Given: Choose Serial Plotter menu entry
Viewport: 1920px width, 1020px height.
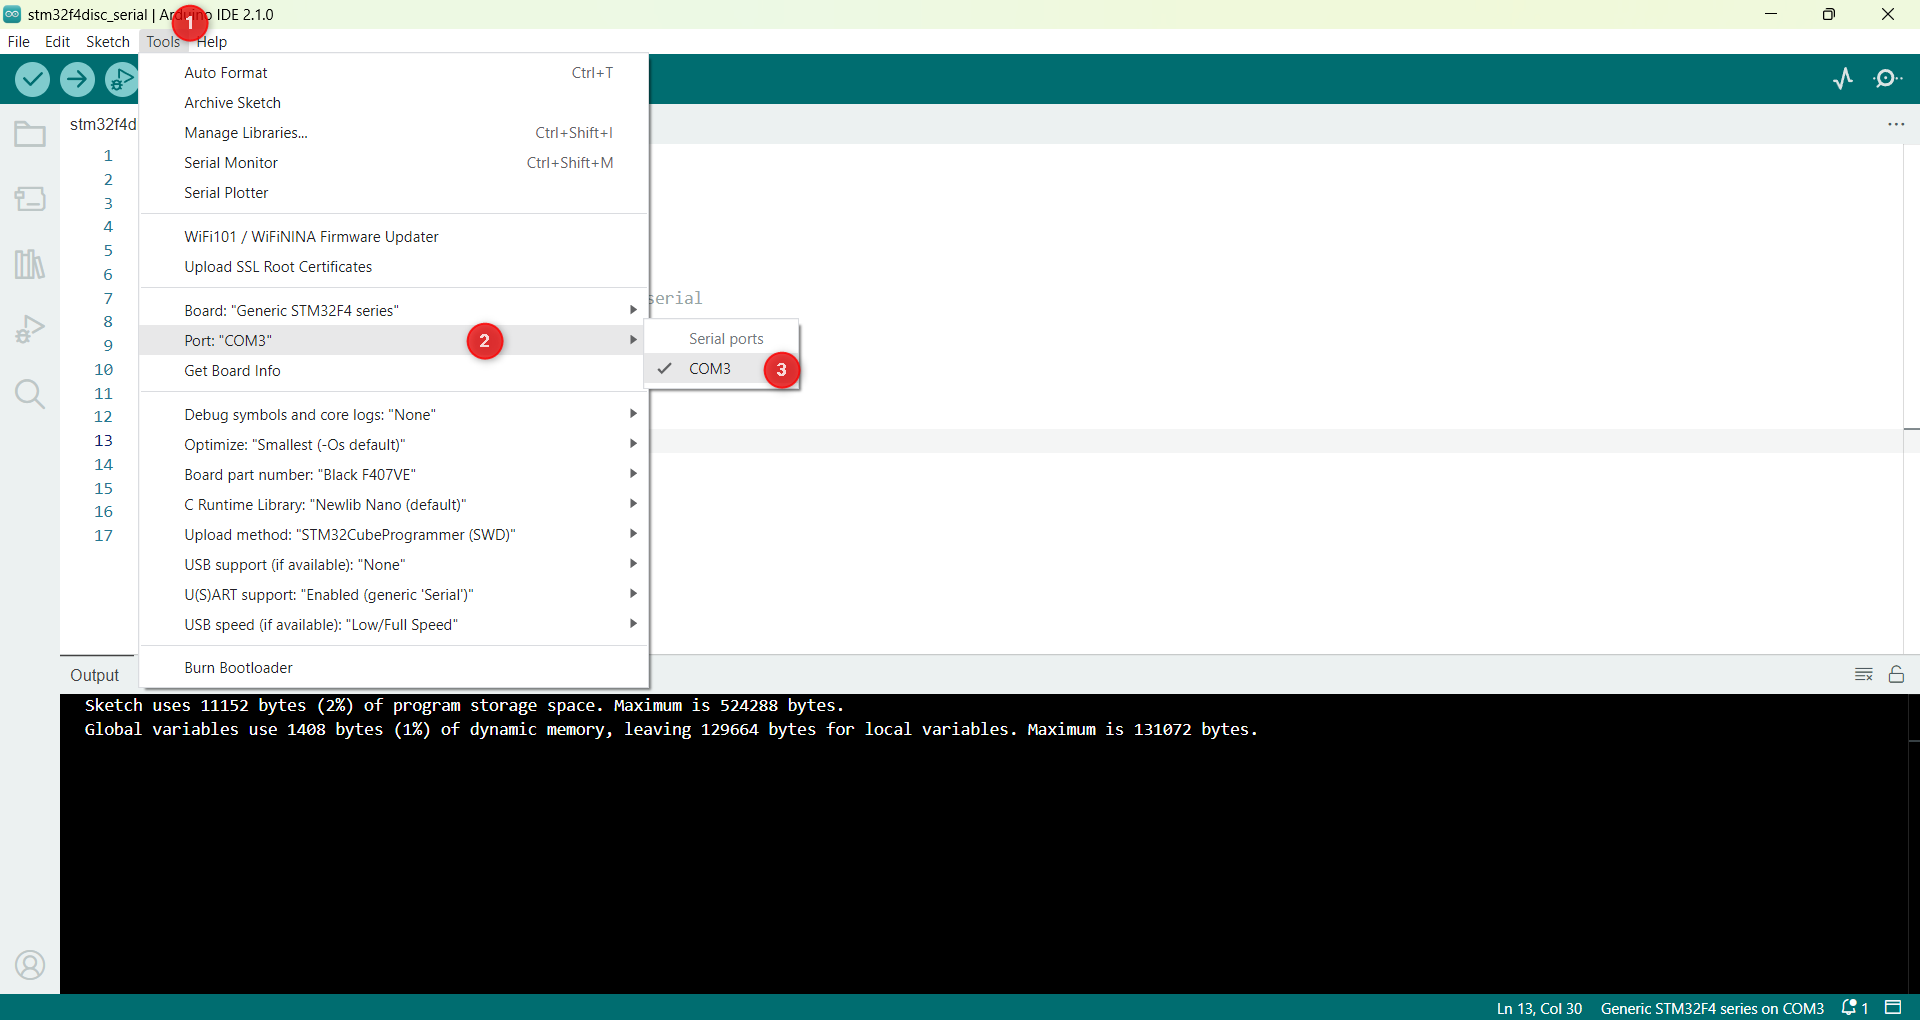Looking at the screenshot, I should coord(394,192).
